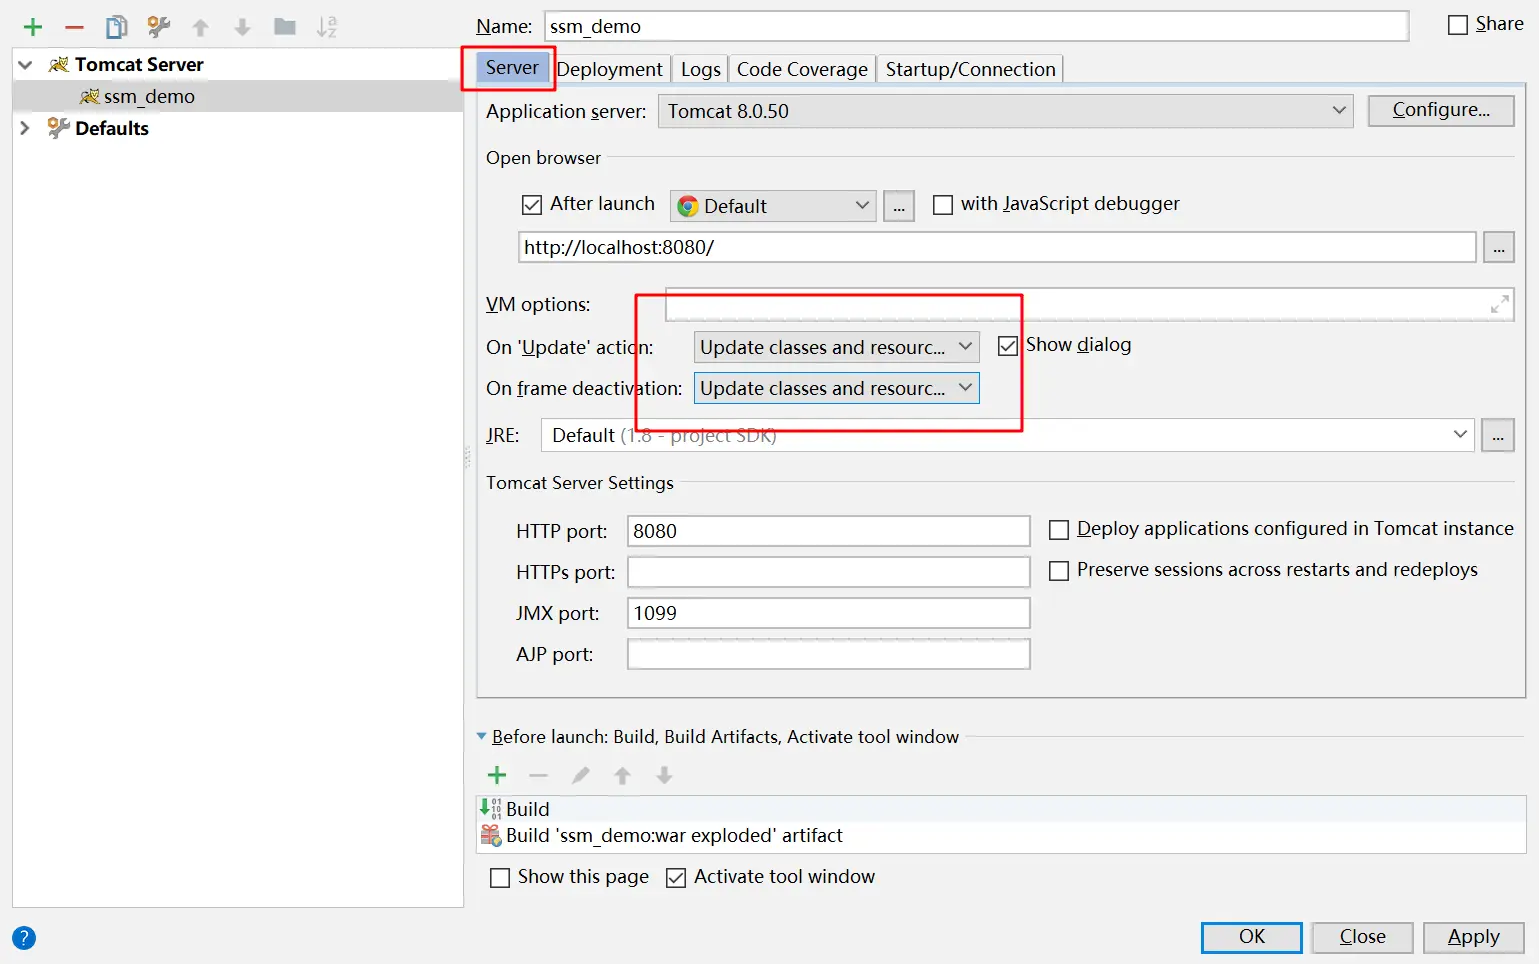
Task: Click browse button next to URL field
Action: pyautogui.click(x=1498, y=247)
